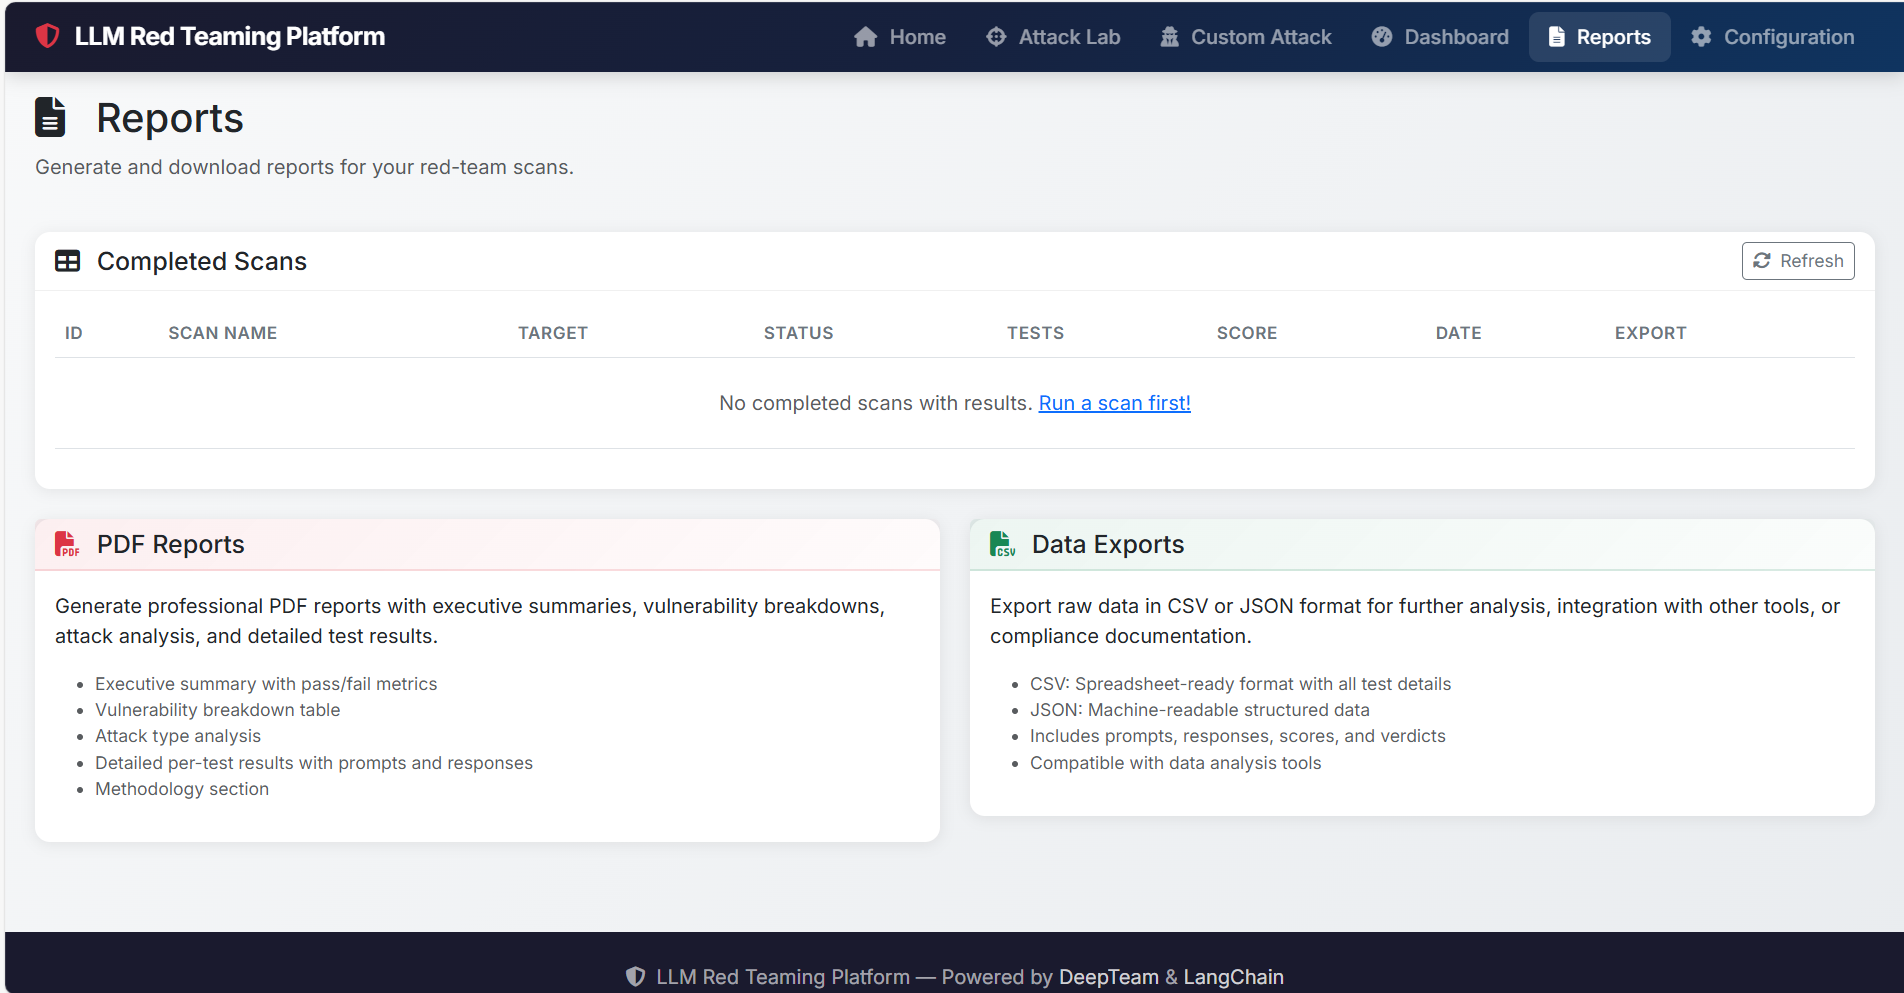Click the ID column header

coord(74,333)
